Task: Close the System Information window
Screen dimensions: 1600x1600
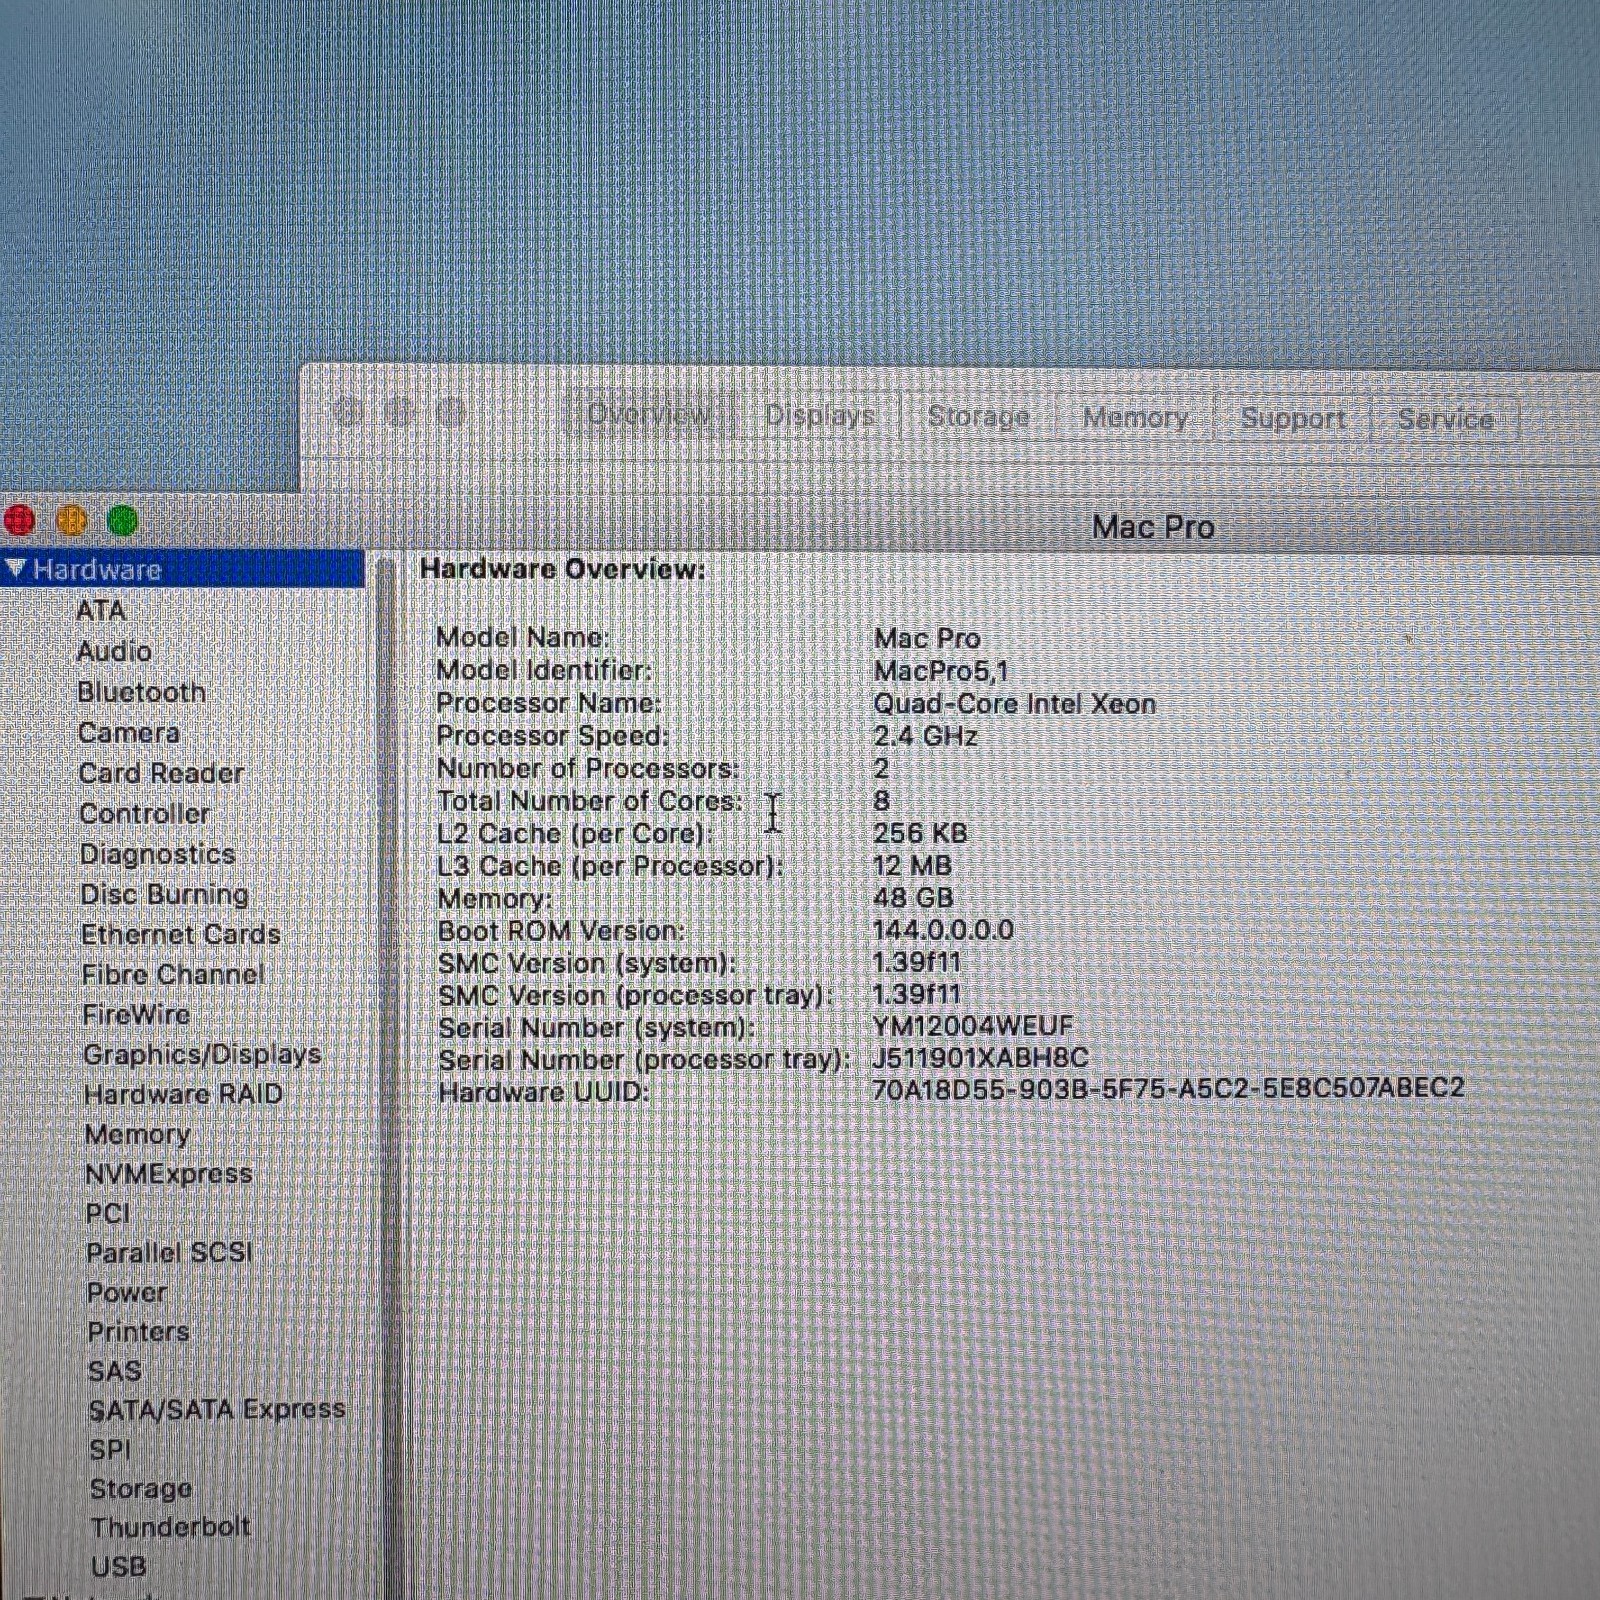Action: 20,520
